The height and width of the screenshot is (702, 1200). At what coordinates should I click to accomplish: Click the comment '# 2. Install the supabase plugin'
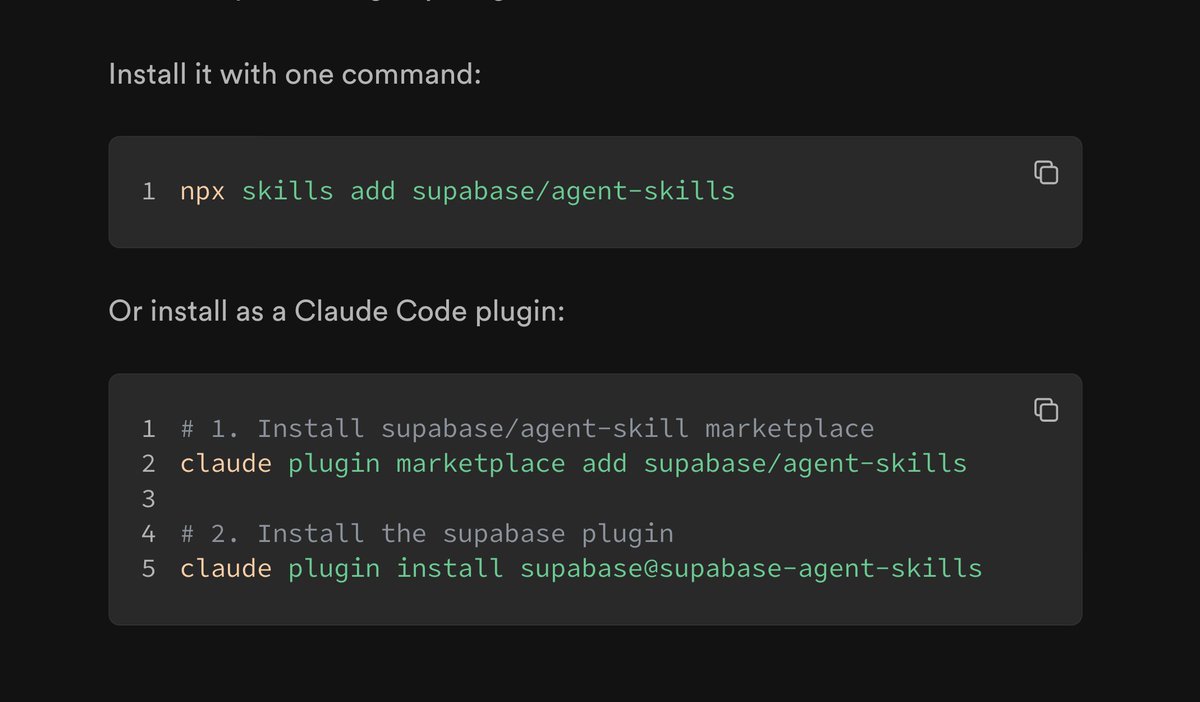(x=427, y=534)
